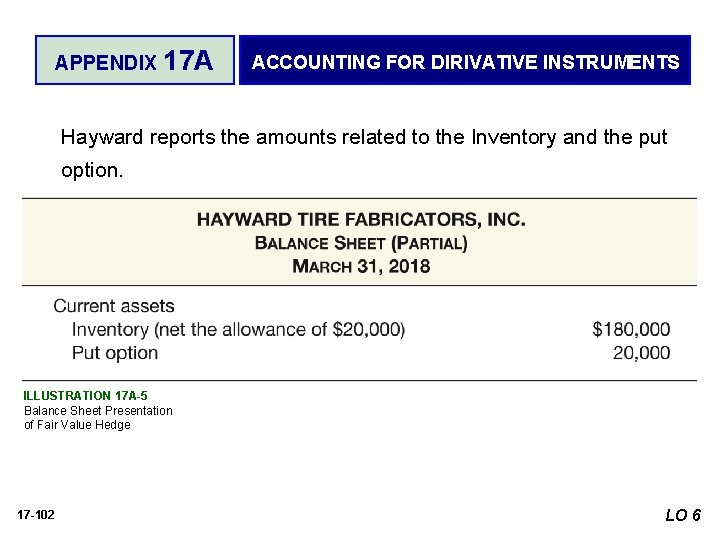Select the Hayward Tire Fabricators, Inc. heading
720x540 pixels.
click(x=360, y=220)
